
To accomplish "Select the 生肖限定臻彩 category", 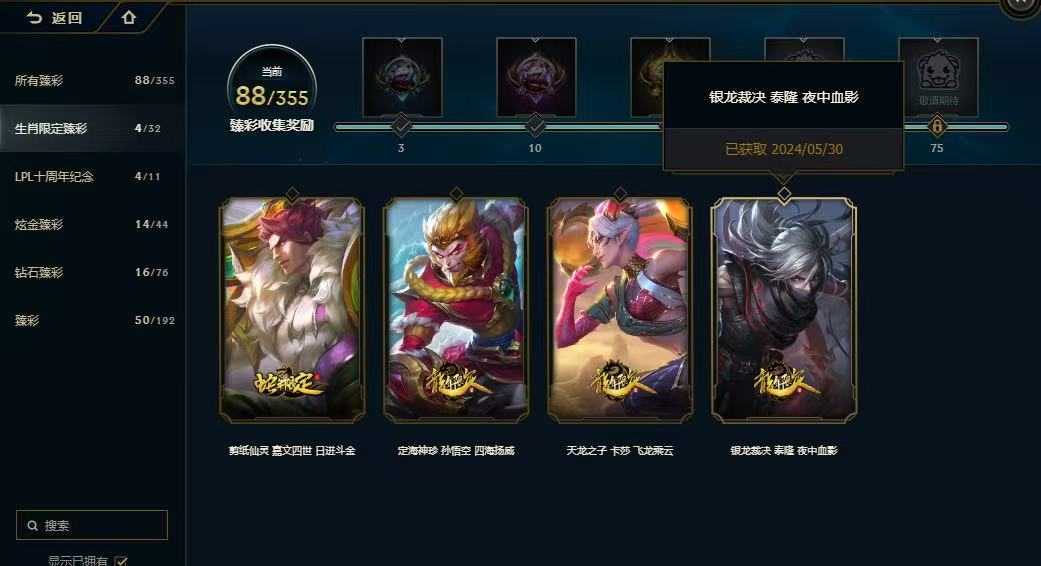I will 93,128.
